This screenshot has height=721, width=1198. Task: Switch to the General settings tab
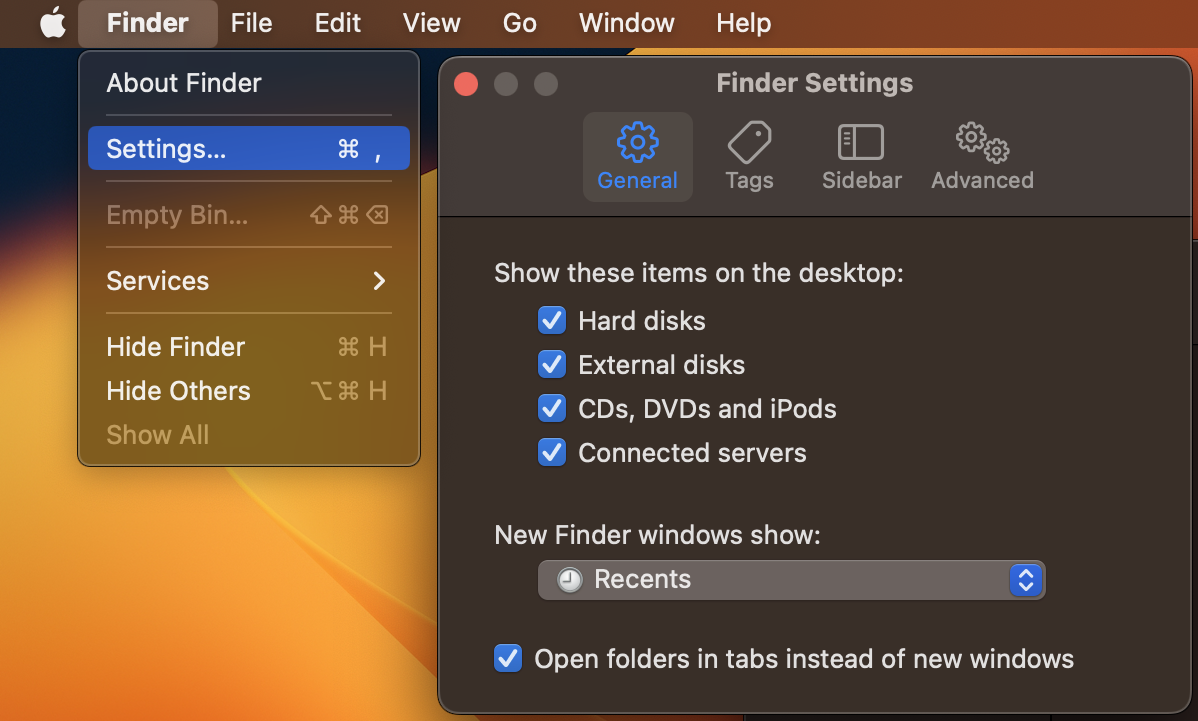tap(637, 157)
